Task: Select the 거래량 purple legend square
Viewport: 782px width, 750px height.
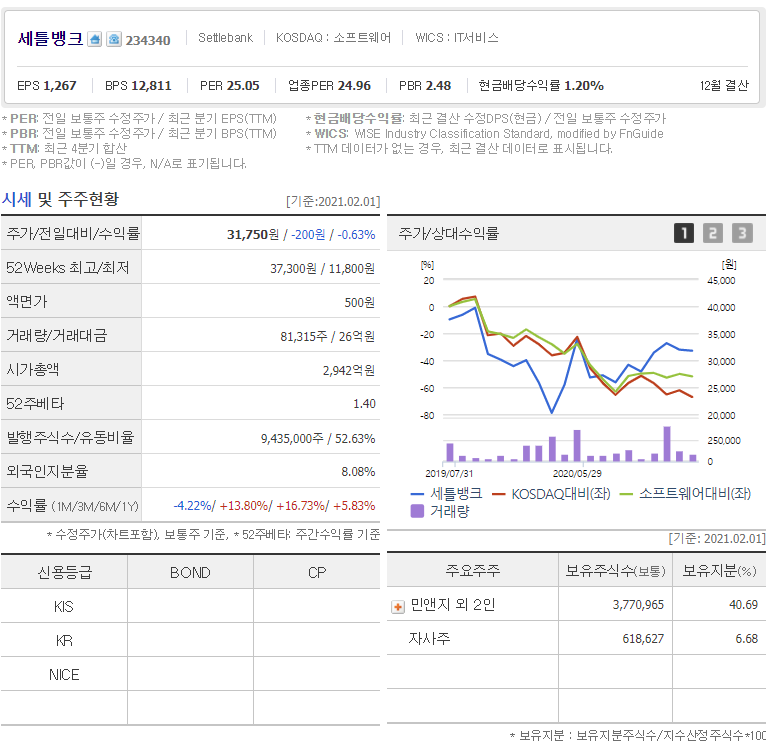Action: [x=417, y=511]
